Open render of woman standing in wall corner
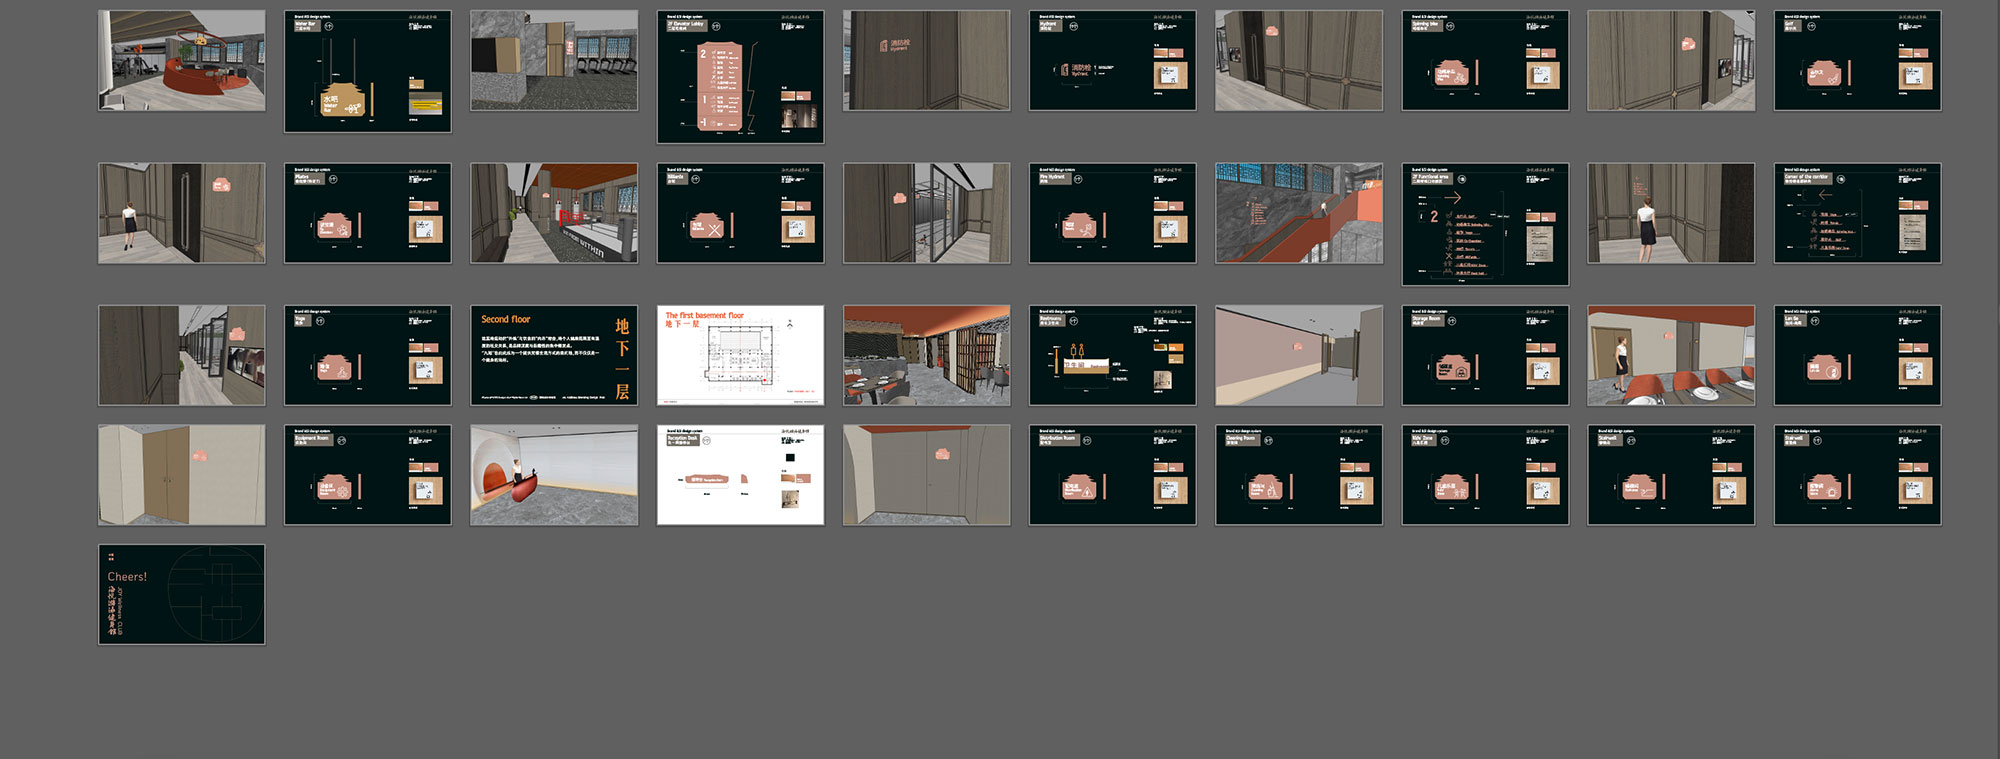The width and height of the screenshot is (2000, 759). coord(1671,213)
